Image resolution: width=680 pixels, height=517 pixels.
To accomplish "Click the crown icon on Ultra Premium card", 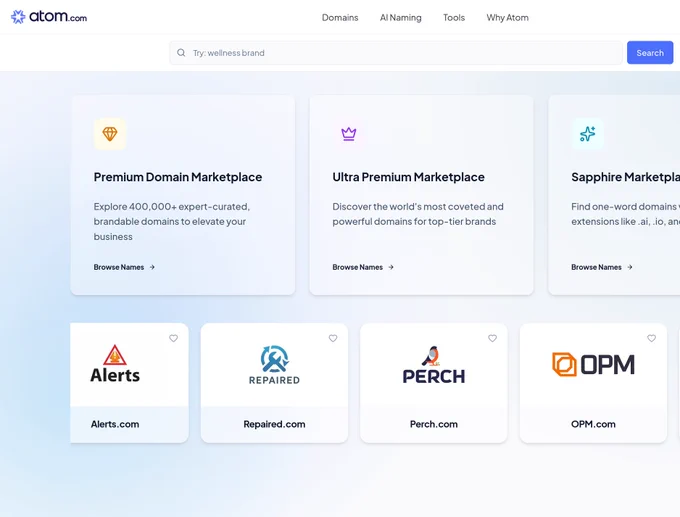I will tap(349, 134).
